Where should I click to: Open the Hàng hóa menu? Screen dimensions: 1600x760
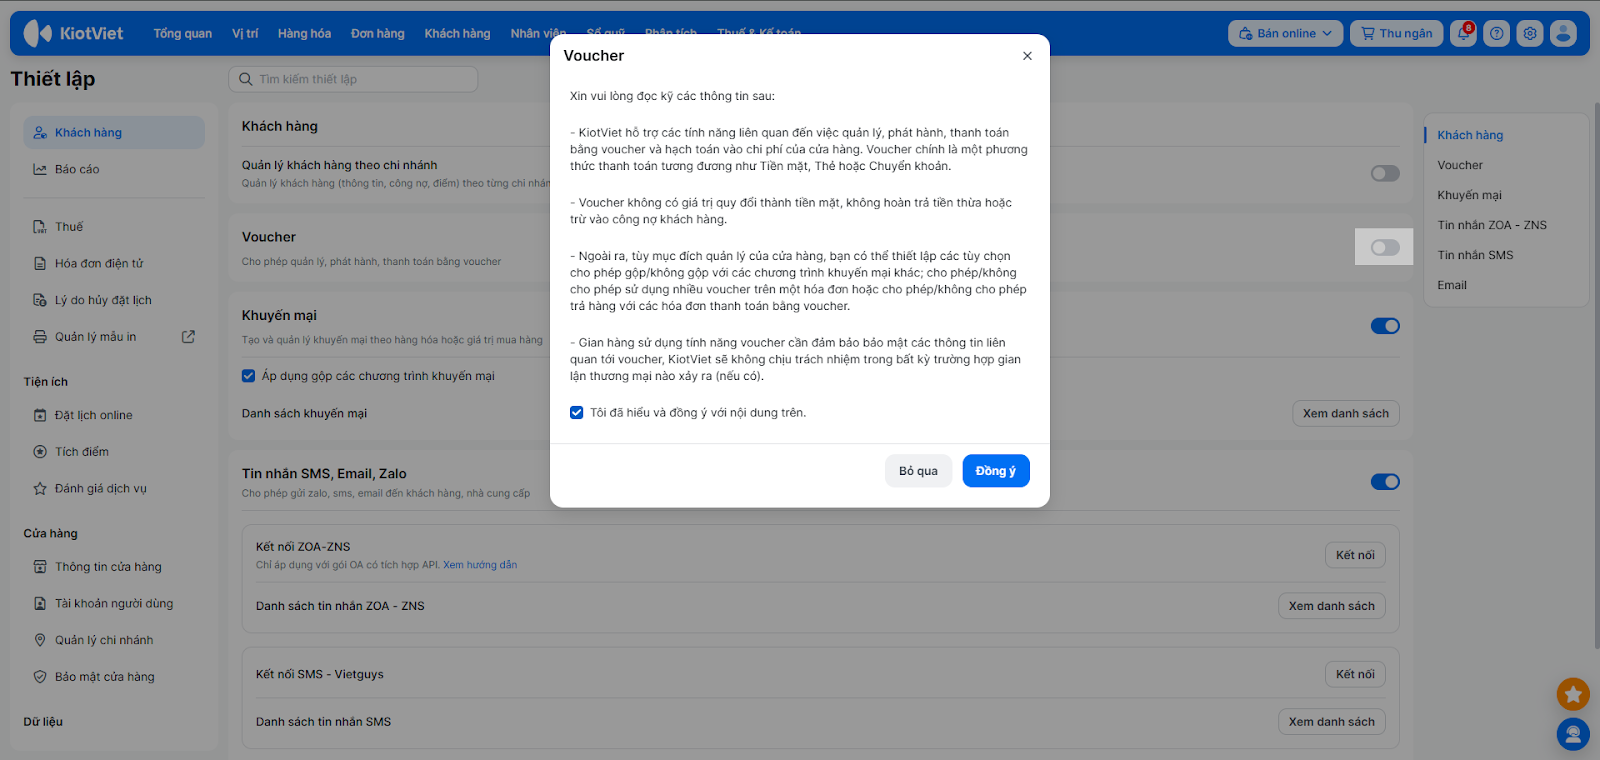pos(304,33)
